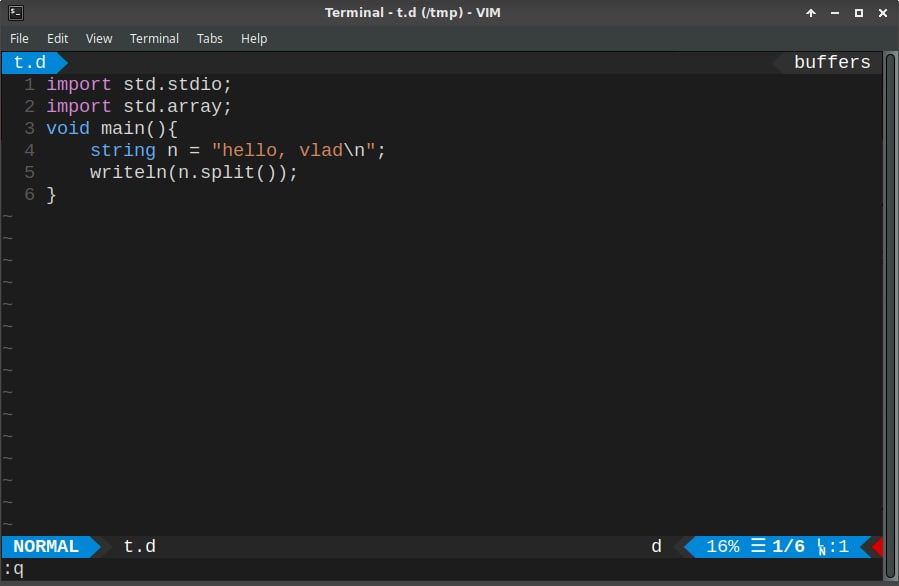Click the void keyword on line 3
Viewport: 899px width, 586px height.
click(x=68, y=128)
